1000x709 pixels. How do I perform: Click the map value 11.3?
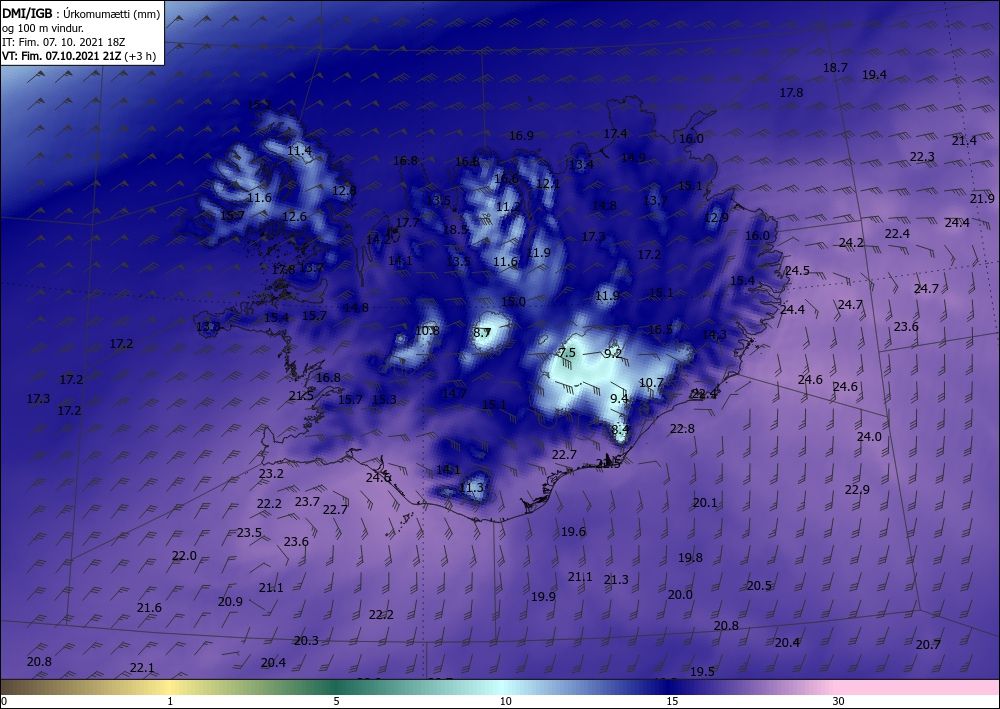472,488
